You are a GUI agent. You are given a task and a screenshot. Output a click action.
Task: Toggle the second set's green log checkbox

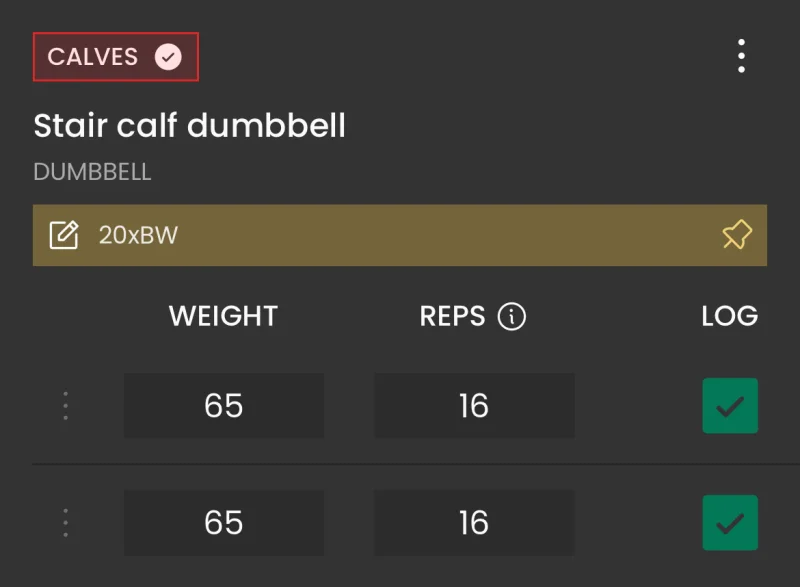pyautogui.click(x=730, y=523)
